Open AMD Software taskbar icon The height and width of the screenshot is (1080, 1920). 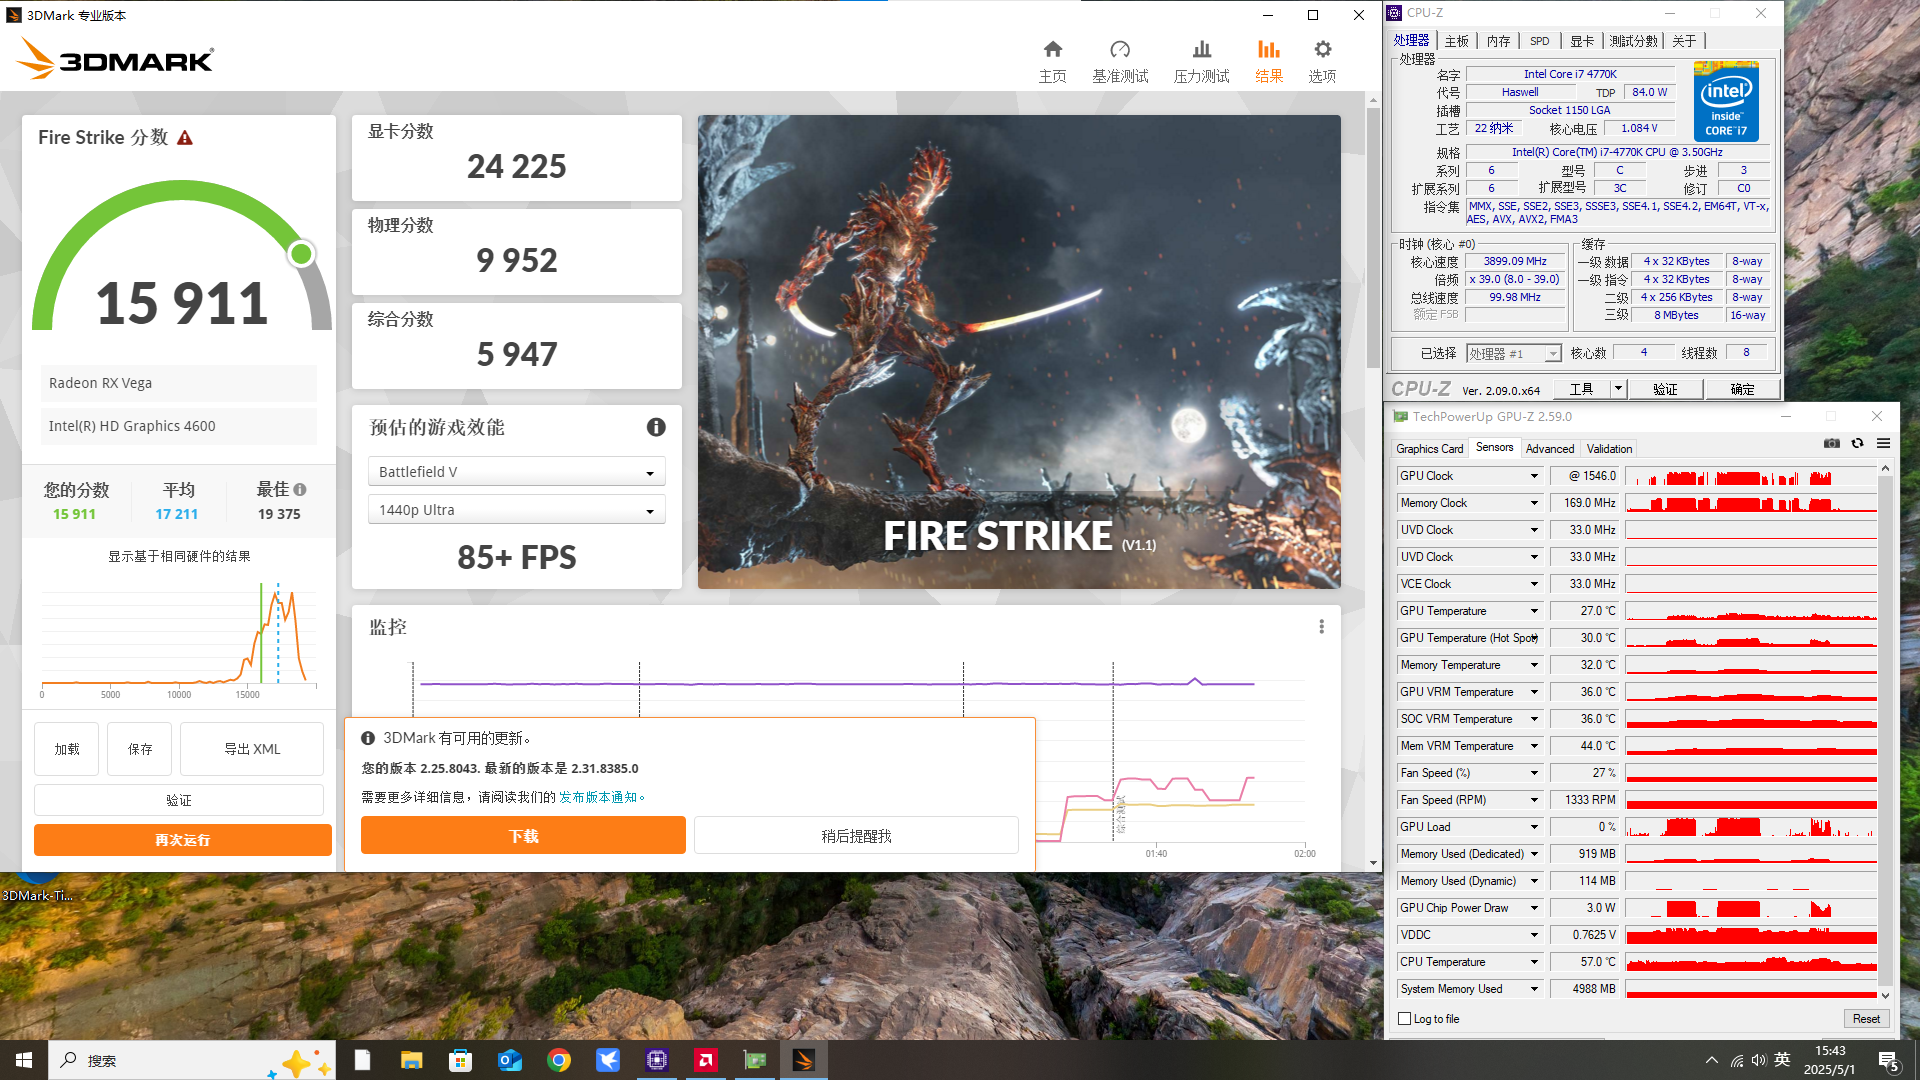click(706, 1060)
